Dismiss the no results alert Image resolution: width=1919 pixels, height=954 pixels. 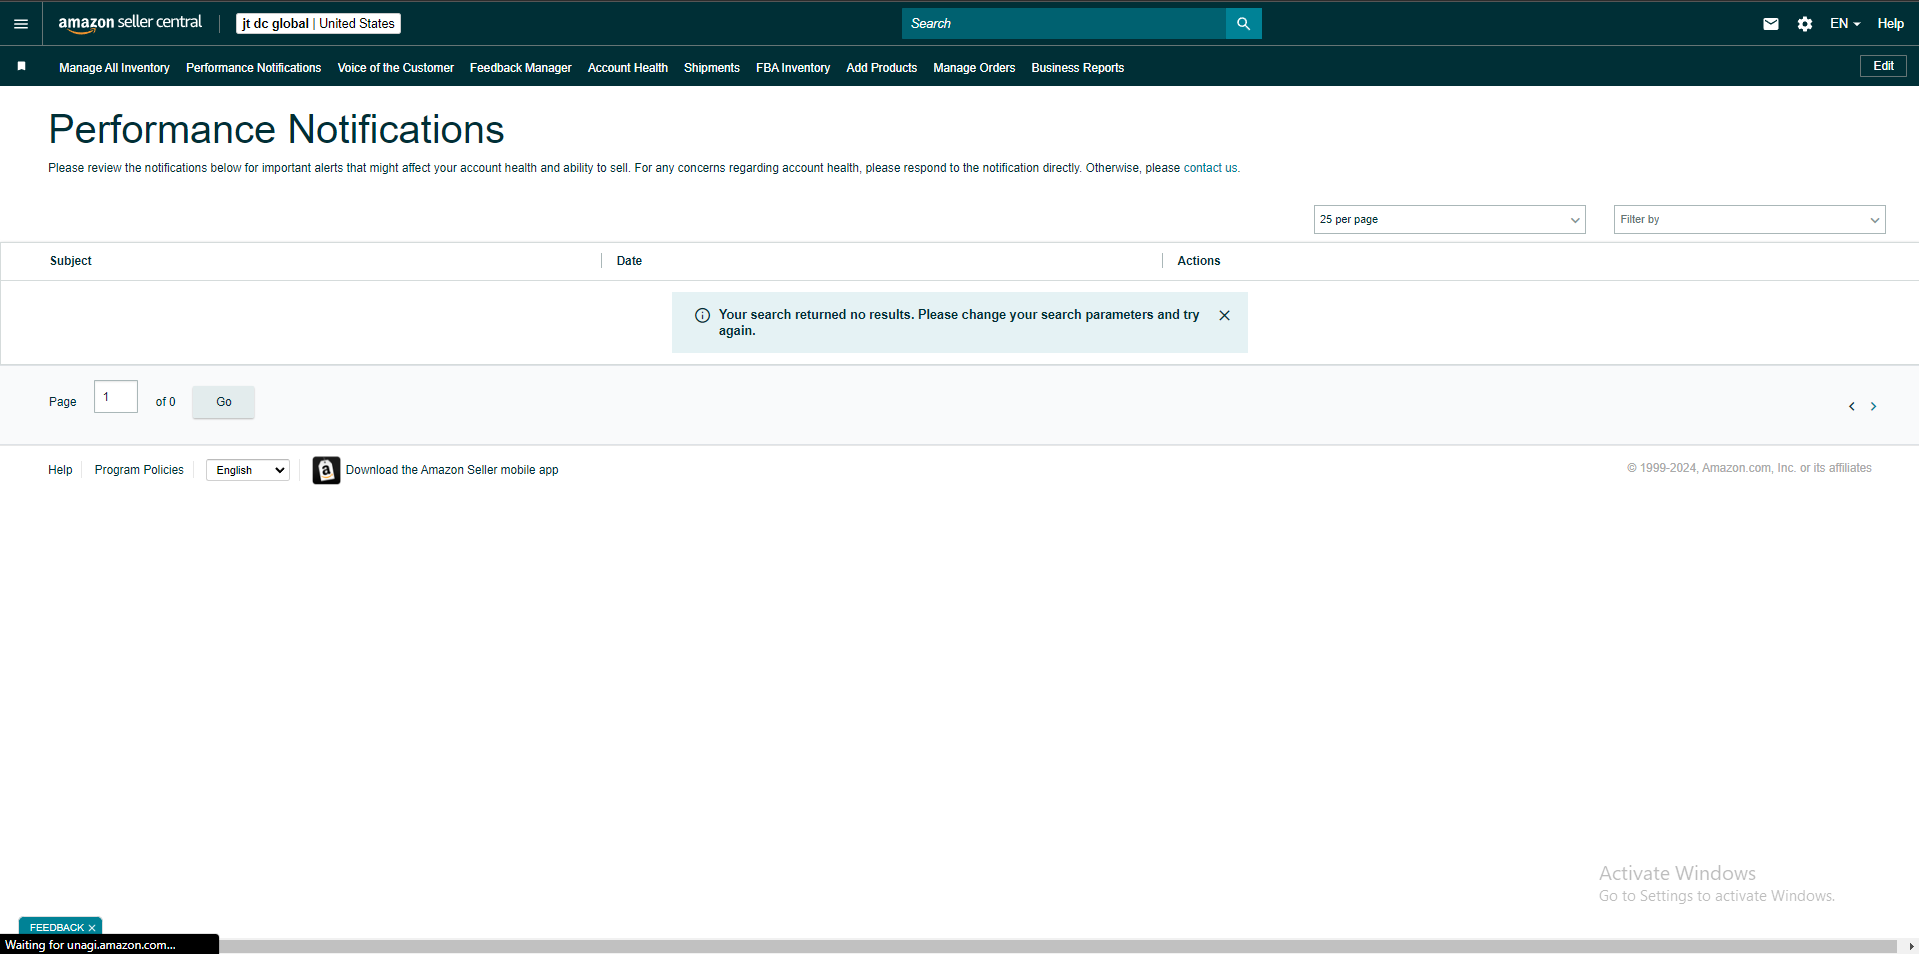[x=1224, y=315]
